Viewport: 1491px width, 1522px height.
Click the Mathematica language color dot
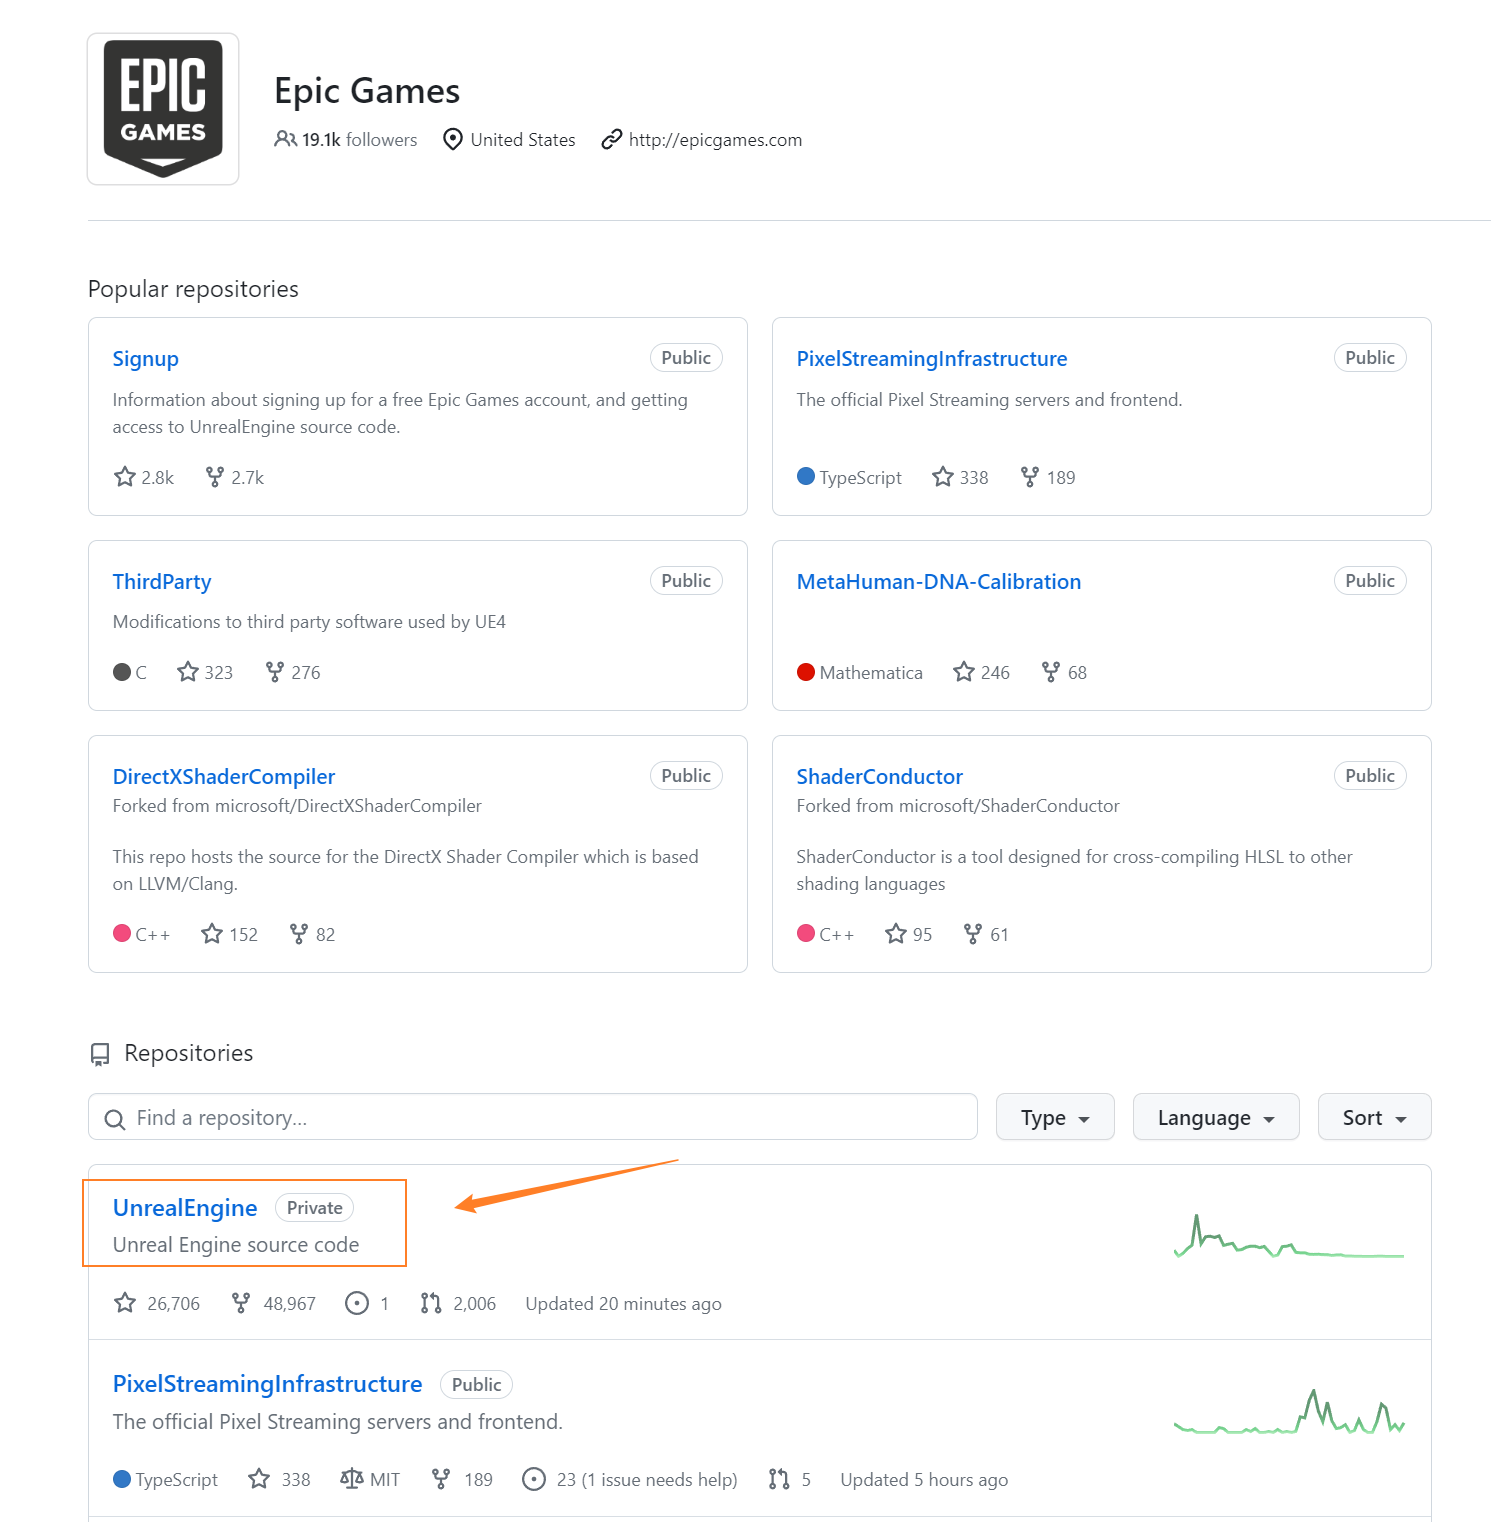click(806, 672)
